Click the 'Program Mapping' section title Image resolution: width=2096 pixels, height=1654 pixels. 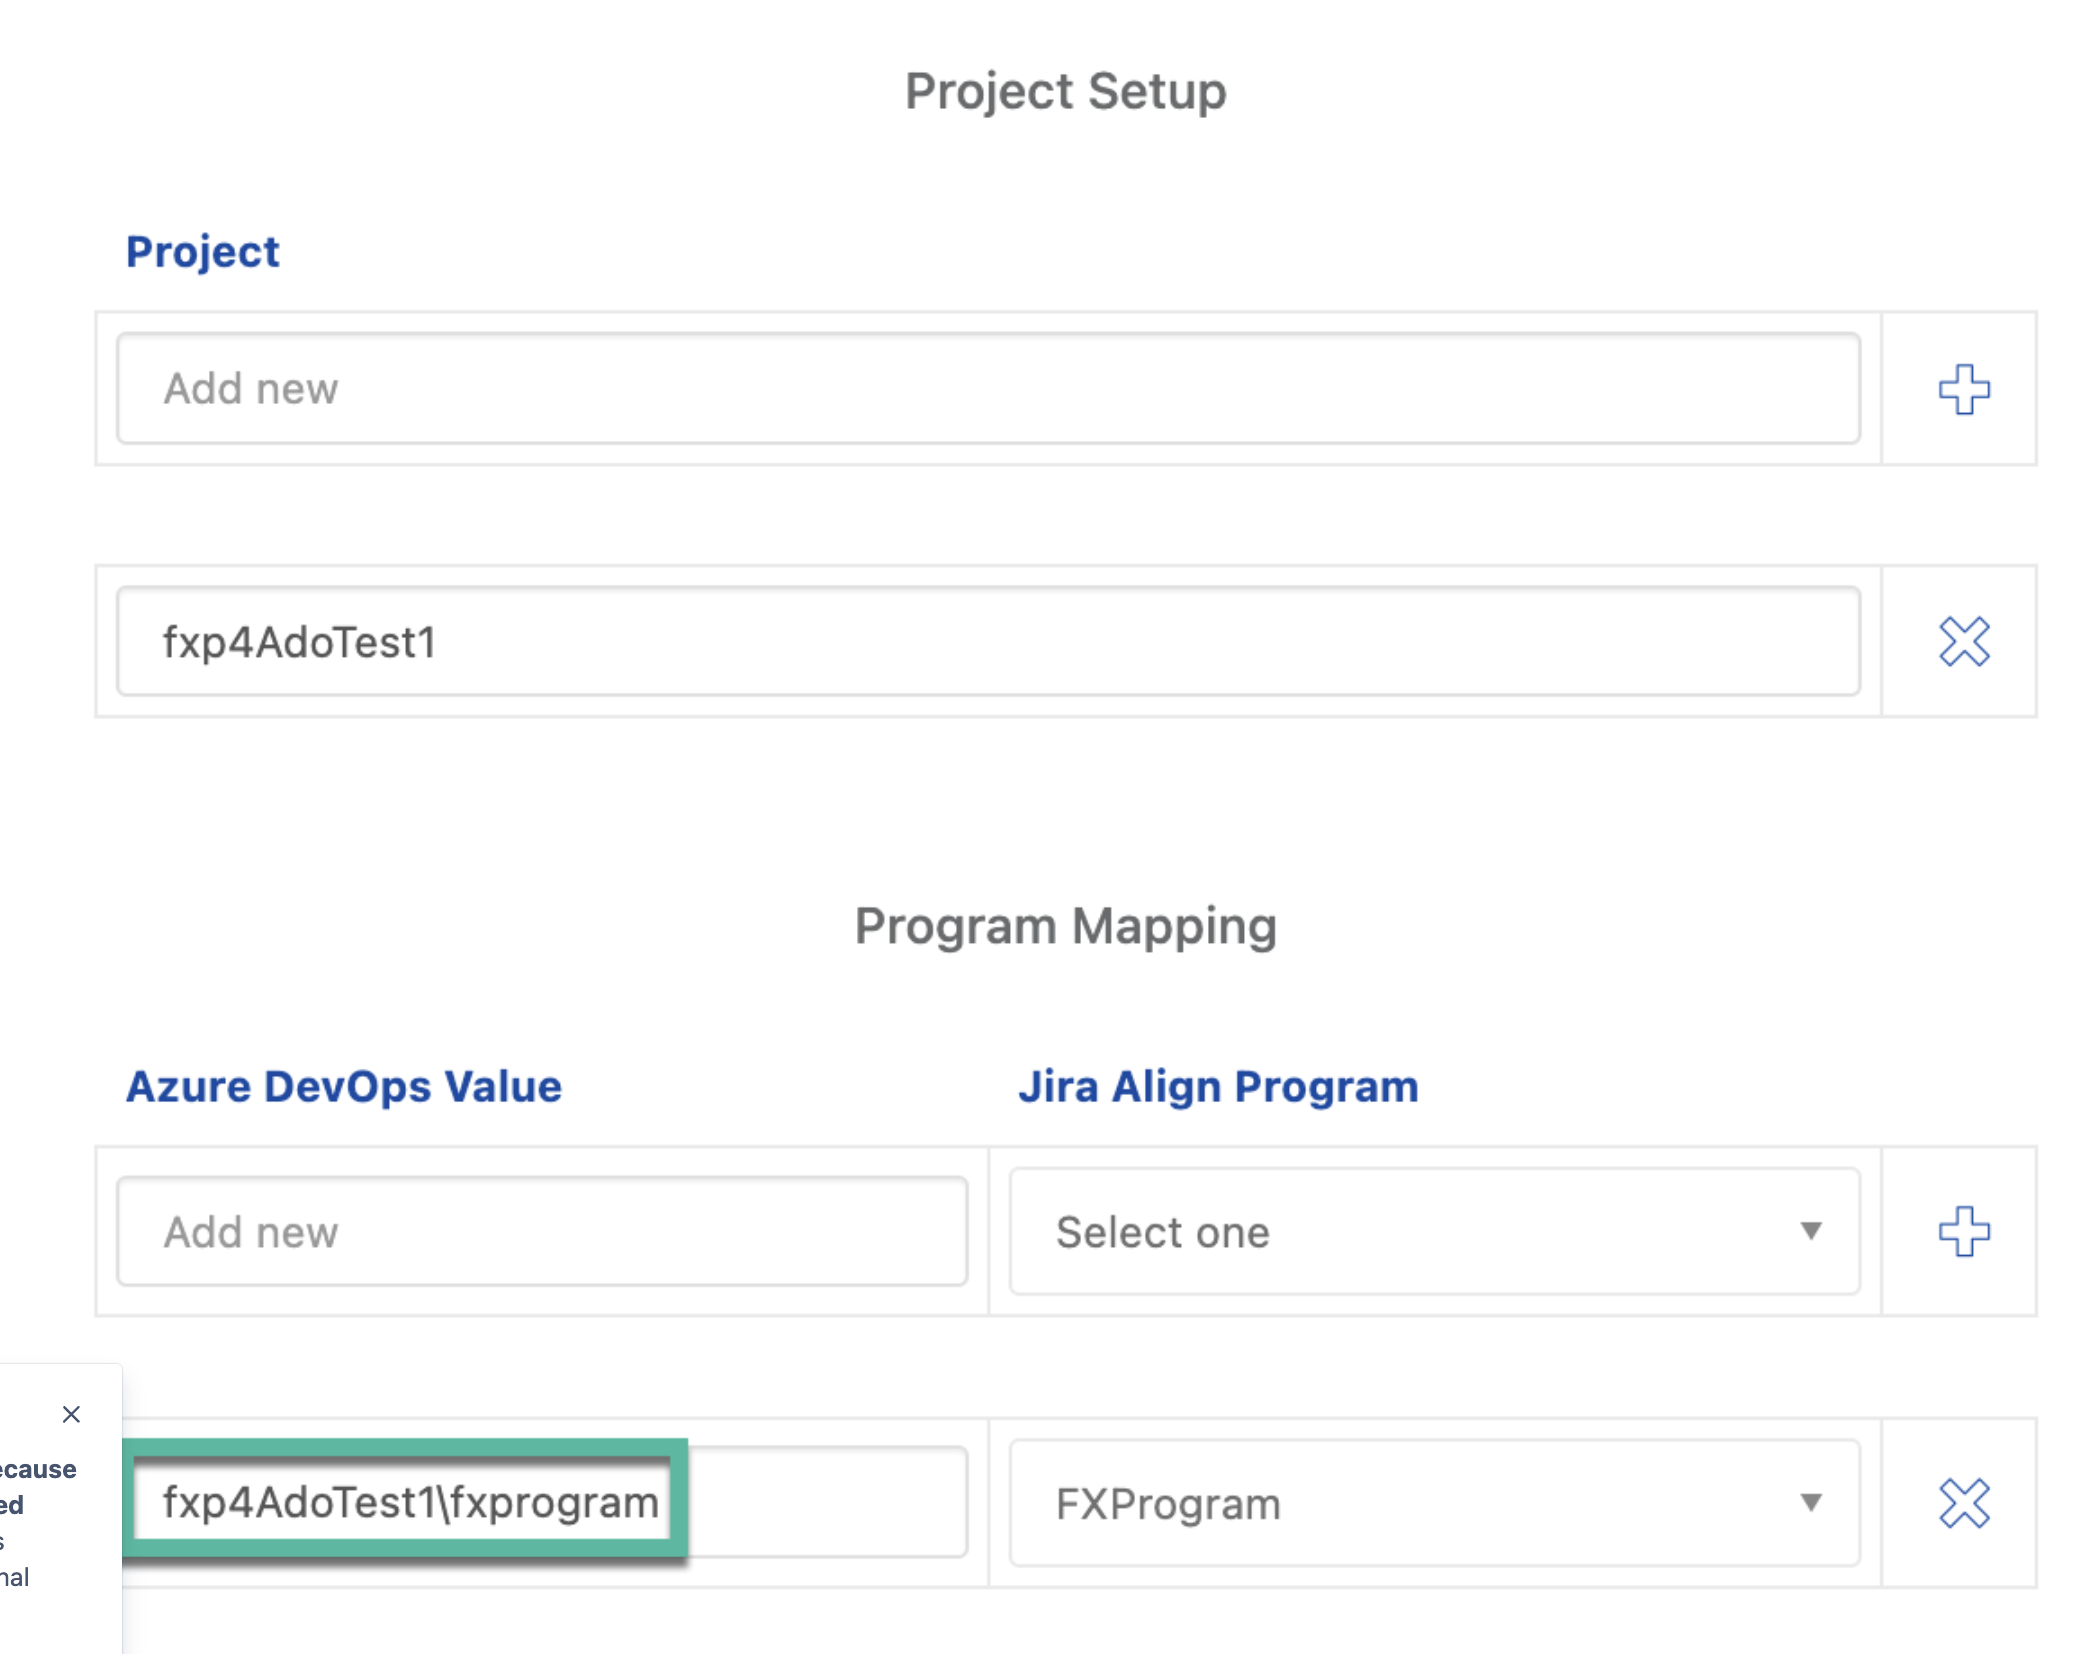pyautogui.click(x=1065, y=926)
